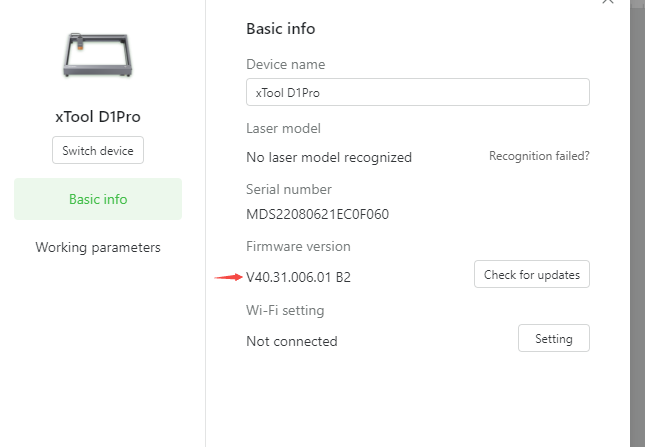This screenshot has width=645, height=447.
Task: Select the serial number MDS22080621EC0F060 text
Action: 318,214
